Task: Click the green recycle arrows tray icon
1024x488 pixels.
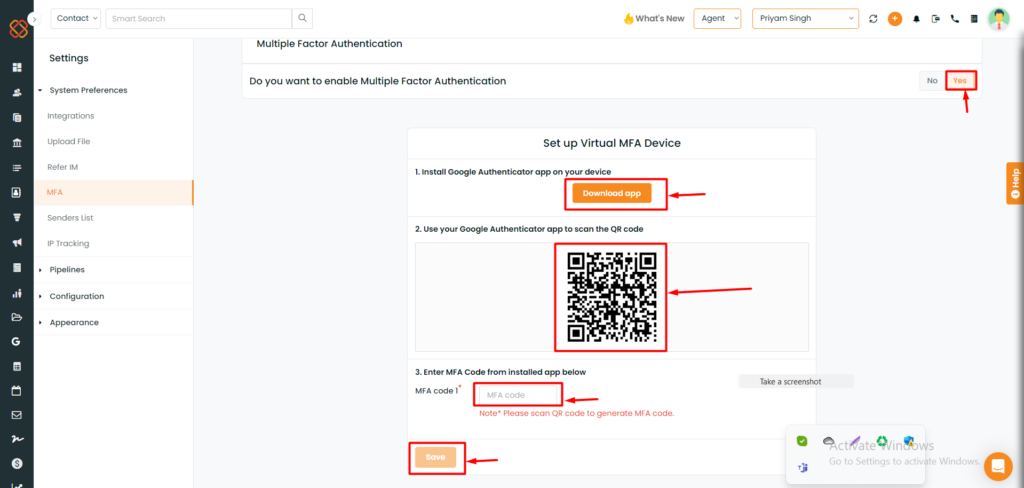Action: click(882, 441)
